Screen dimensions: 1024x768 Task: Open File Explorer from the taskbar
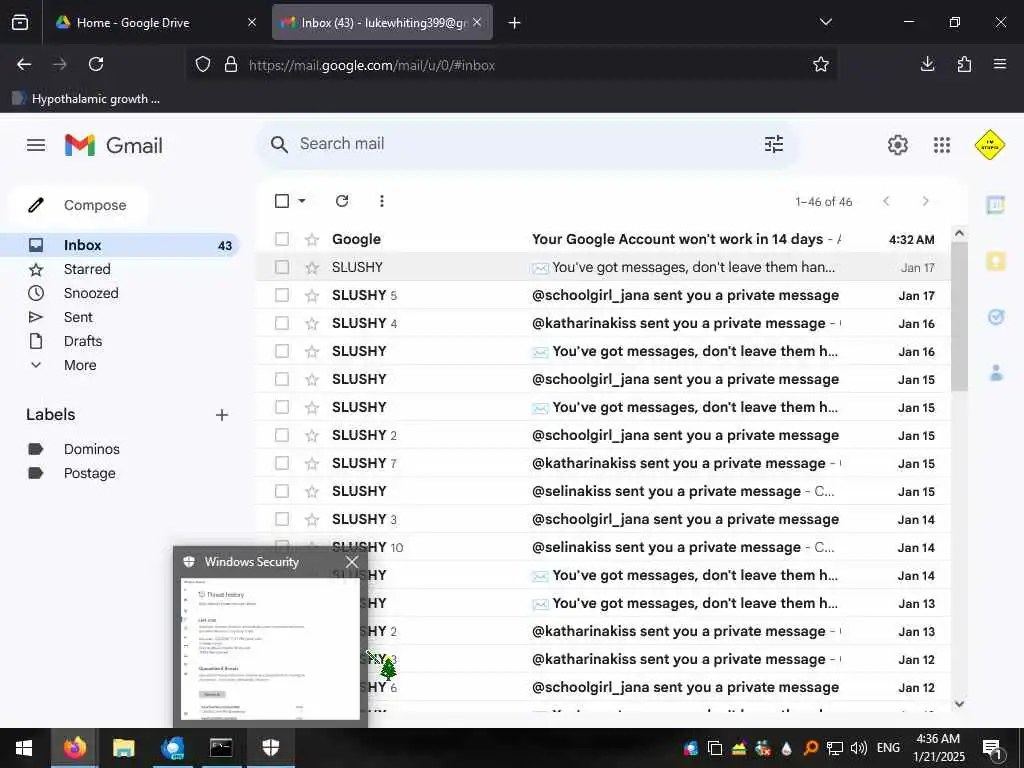(x=123, y=748)
